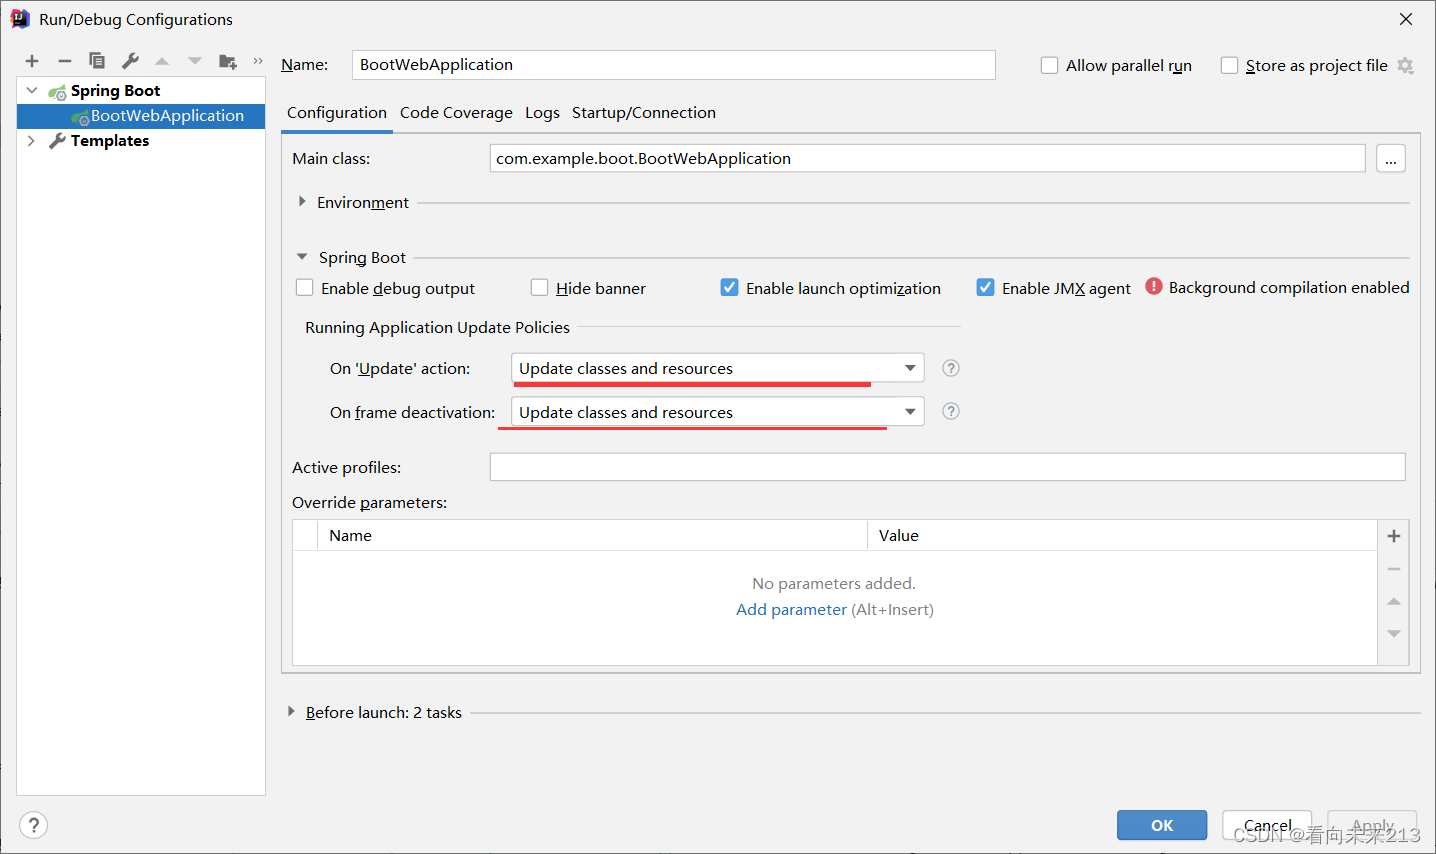Screen dimensions: 1436x854
Task: Click Name column header in parameters table
Action: [592, 536]
